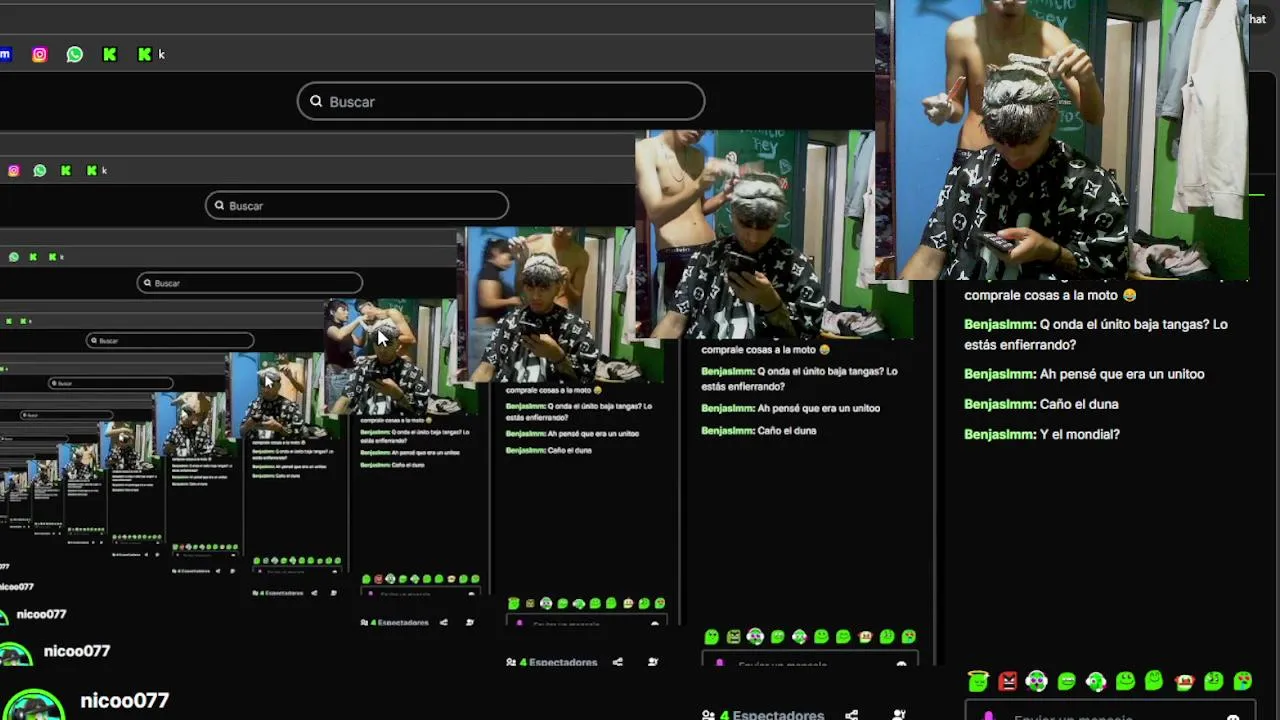Pick the headphones emote in the second nested chat
Image resolution: width=1280 pixels, height=720 pixels.
click(755, 637)
